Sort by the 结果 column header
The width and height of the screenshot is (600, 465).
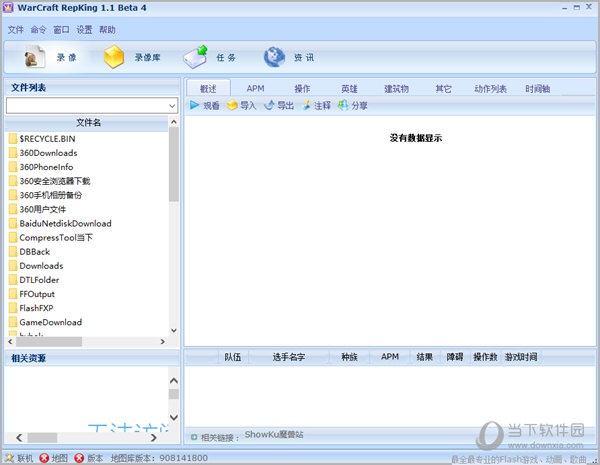tap(425, 357)
